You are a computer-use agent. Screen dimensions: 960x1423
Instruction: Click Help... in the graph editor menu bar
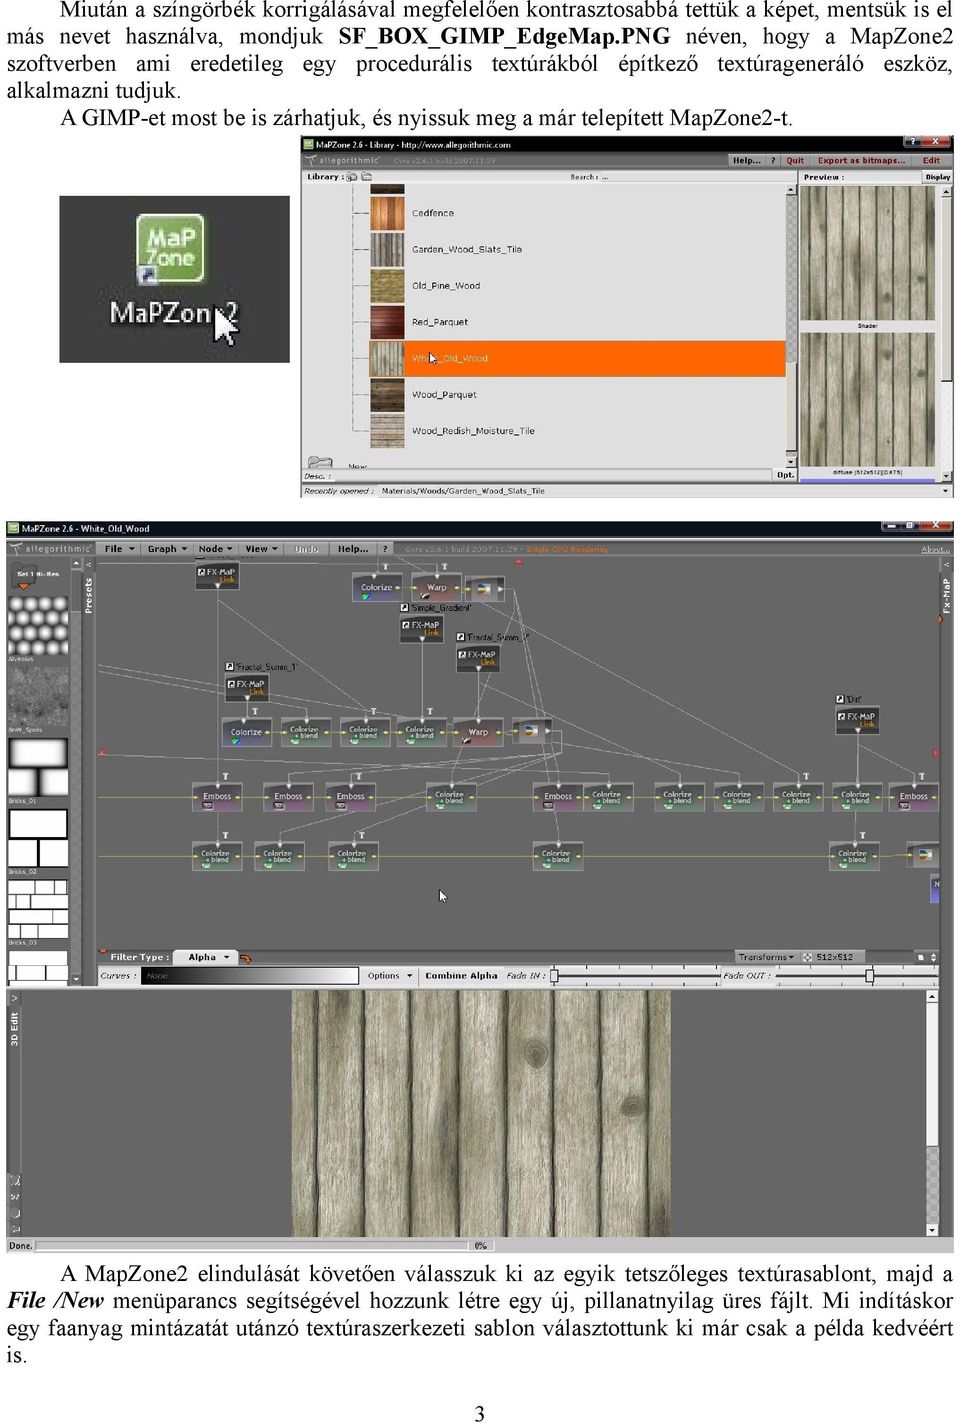(x=353, y=549)
